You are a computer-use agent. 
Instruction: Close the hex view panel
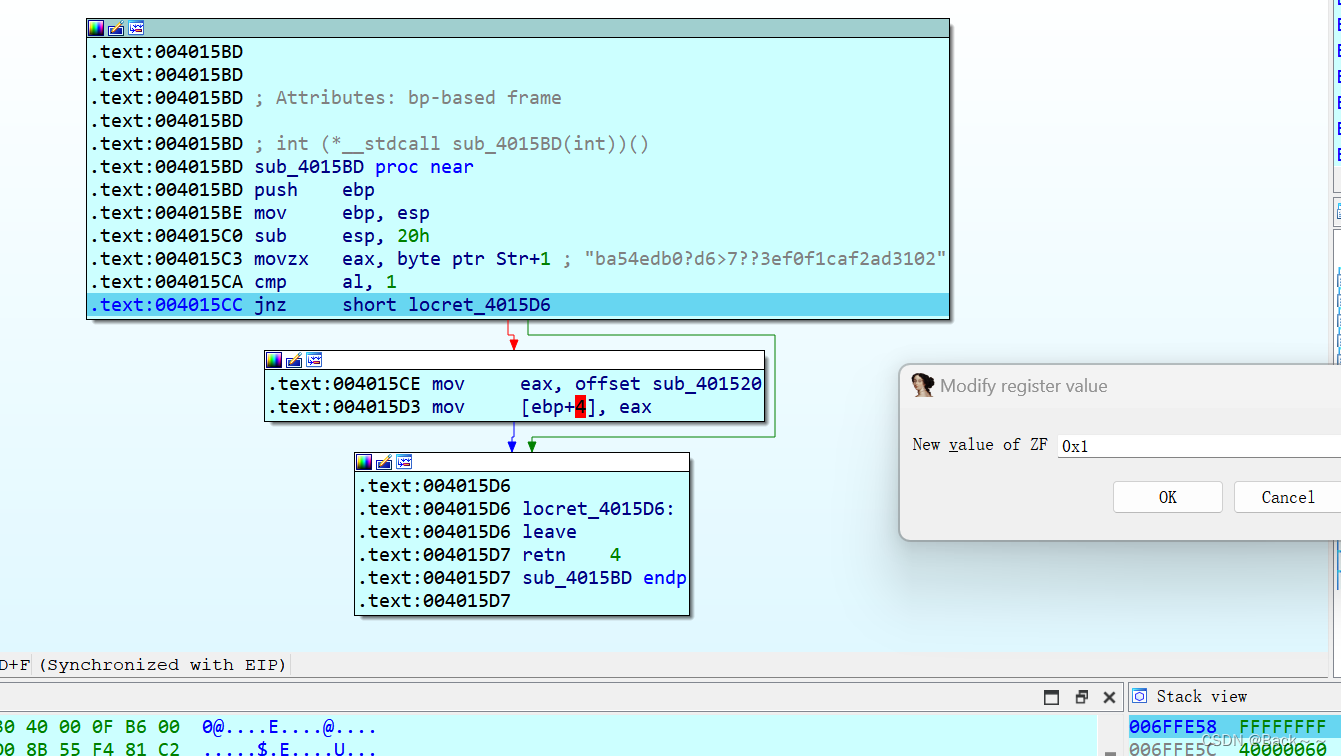pos(1109,697)
